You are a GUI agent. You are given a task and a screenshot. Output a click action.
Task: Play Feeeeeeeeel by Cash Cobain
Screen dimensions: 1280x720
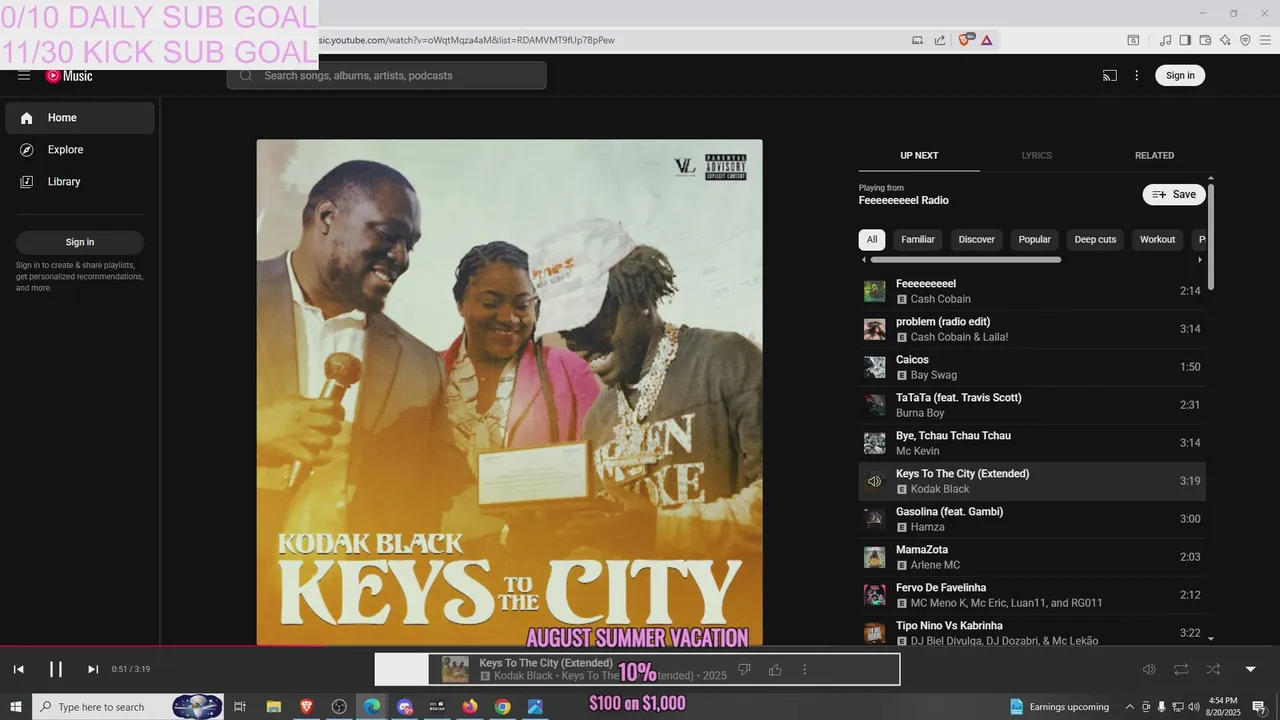[x=1032, y=291]
